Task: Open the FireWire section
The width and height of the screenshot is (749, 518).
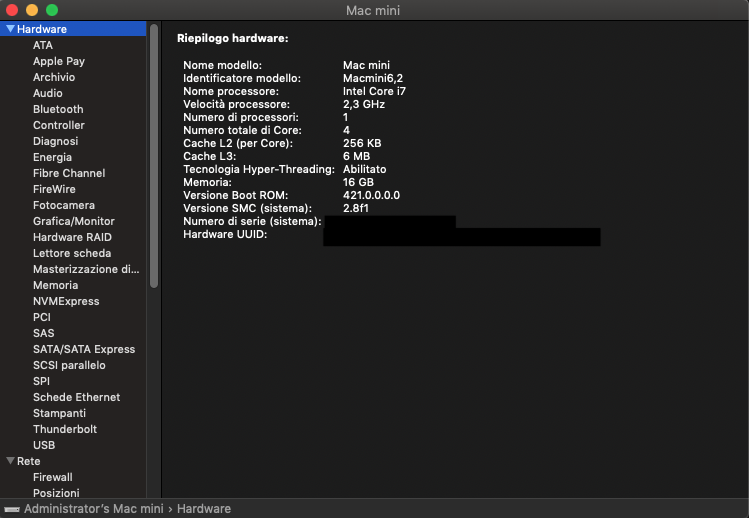Action: tap(54, 189)
